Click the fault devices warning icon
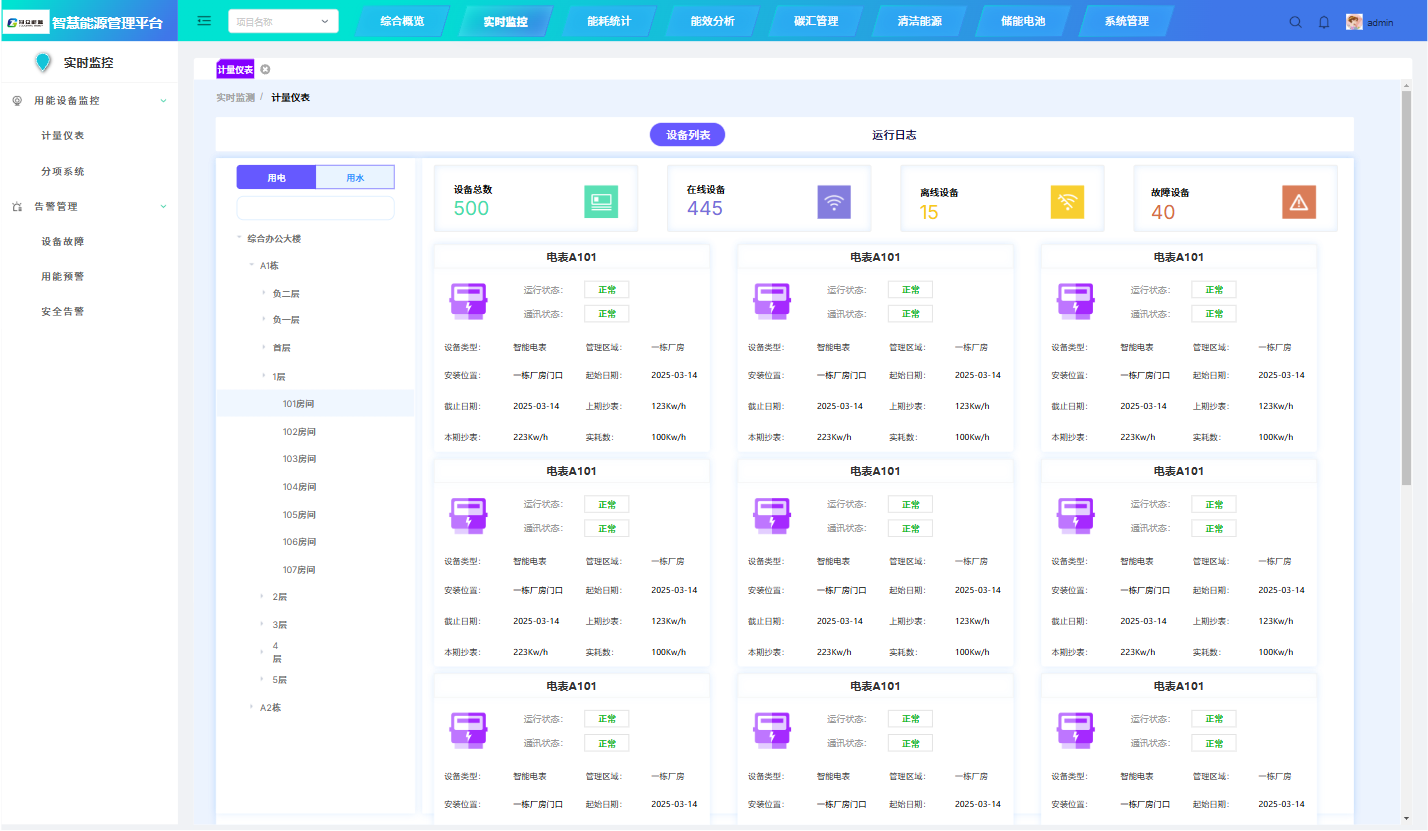Viewport: 1428px width, 831px height. tap(1299, 202)
